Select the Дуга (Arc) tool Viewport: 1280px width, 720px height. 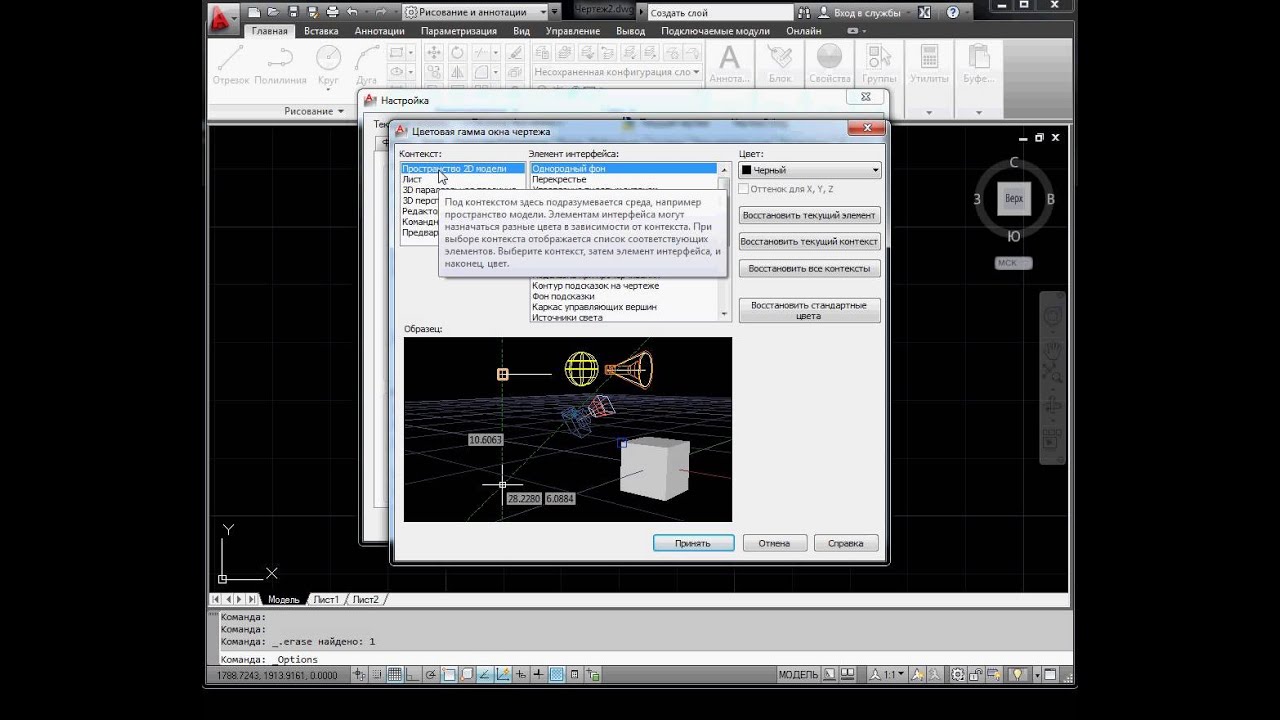click(366, 65)
